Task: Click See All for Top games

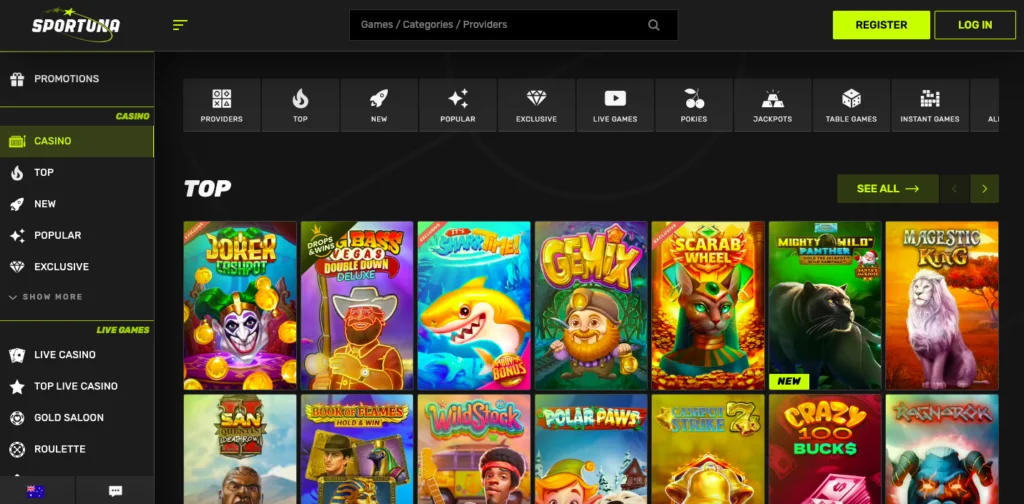Action: tap(888, 189)
